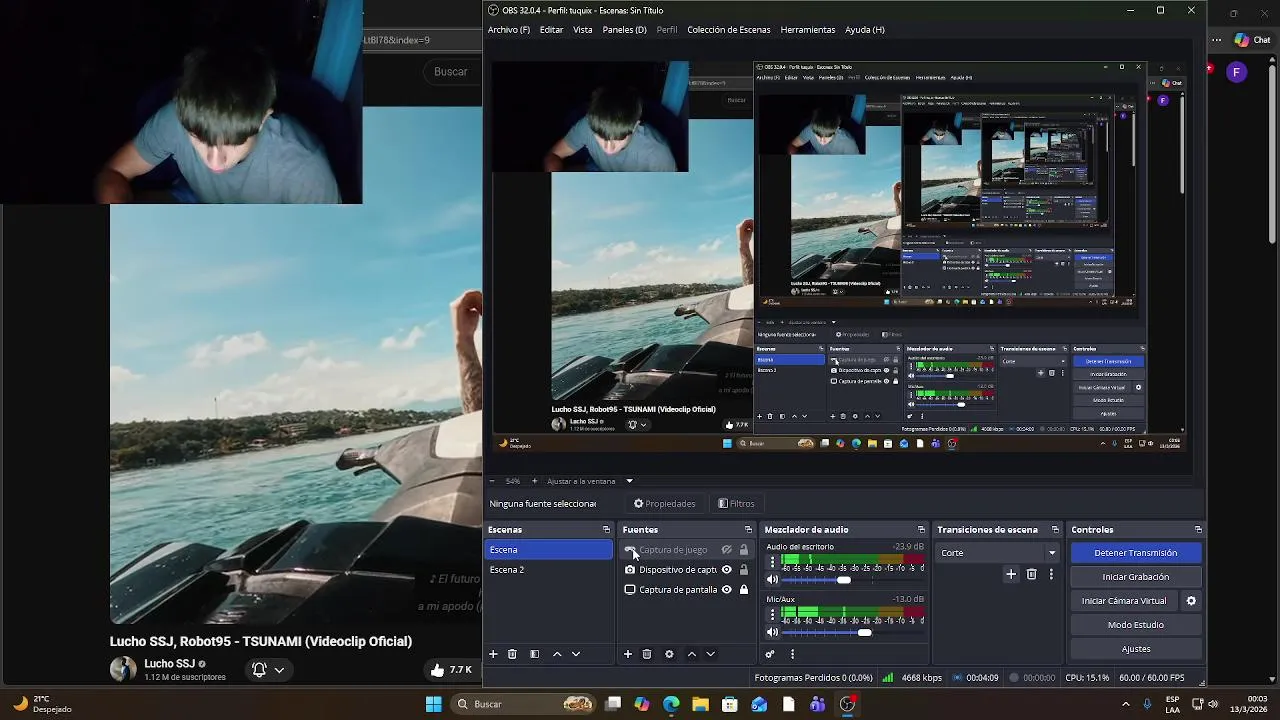Screen dimensions: 1280x720
Task: Open Windows Start menu
Action: point(433,704)
